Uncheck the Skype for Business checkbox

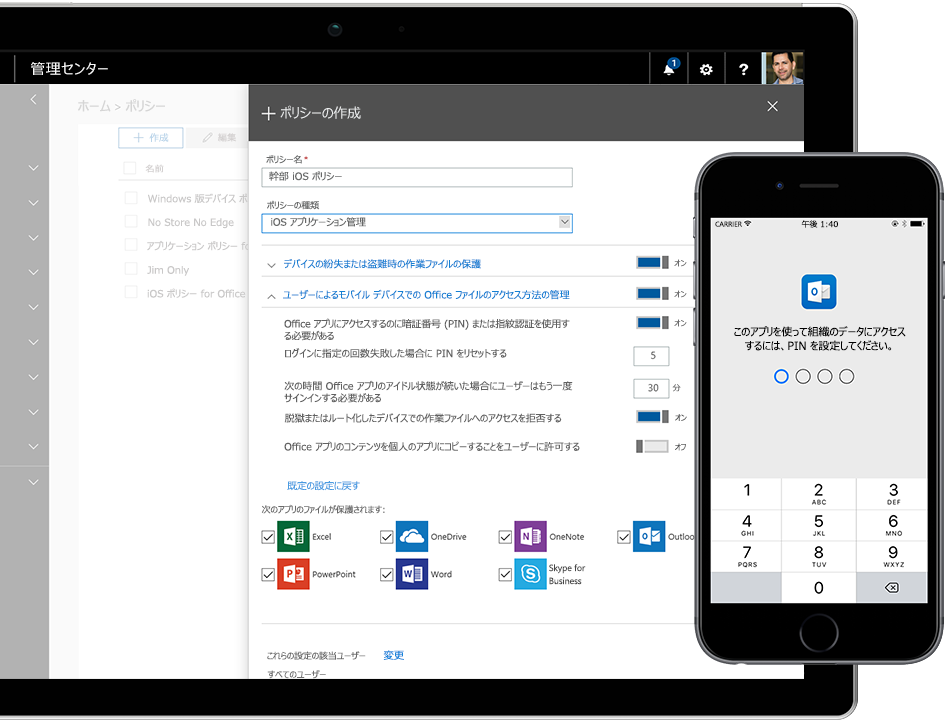click(x=505, y=574)
